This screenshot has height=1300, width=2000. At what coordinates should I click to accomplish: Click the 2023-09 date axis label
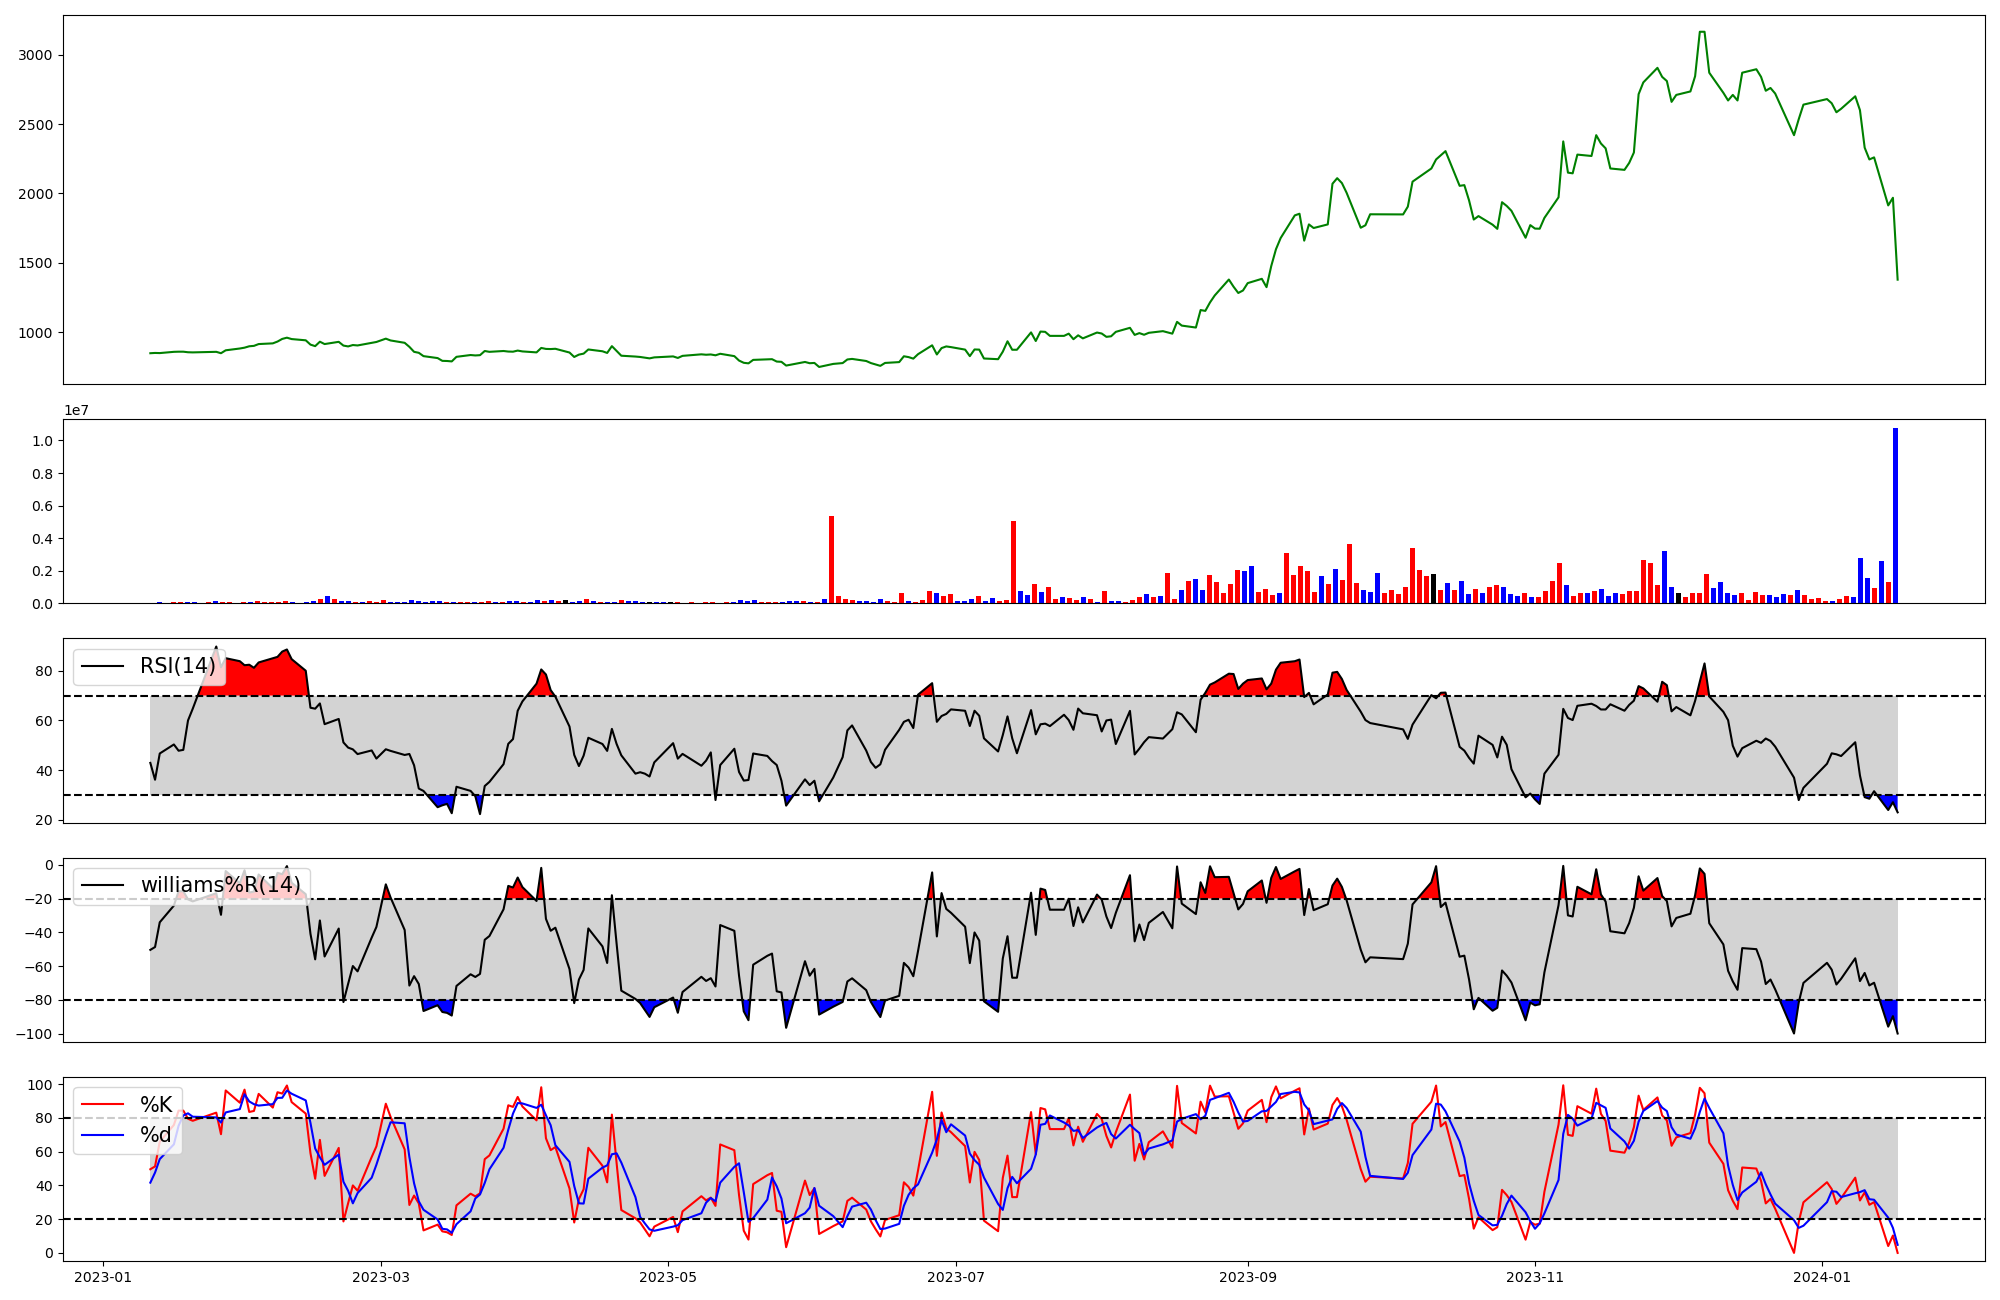point(1248,1277)
